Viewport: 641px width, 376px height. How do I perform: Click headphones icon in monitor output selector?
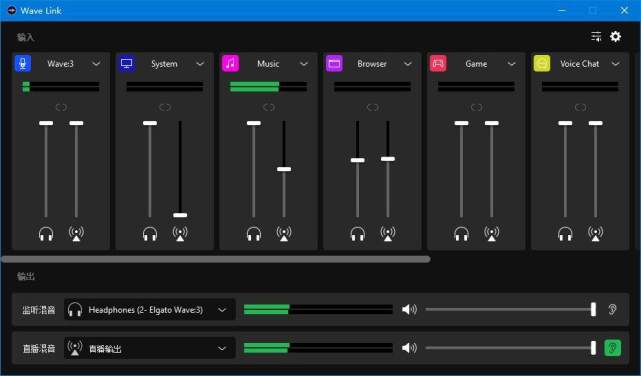(x=75, y=310)
